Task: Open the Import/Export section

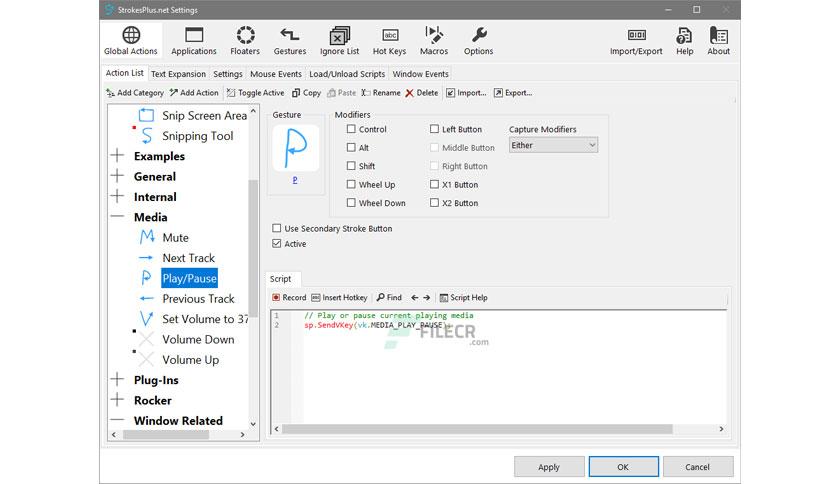Action: click(636, 41)
